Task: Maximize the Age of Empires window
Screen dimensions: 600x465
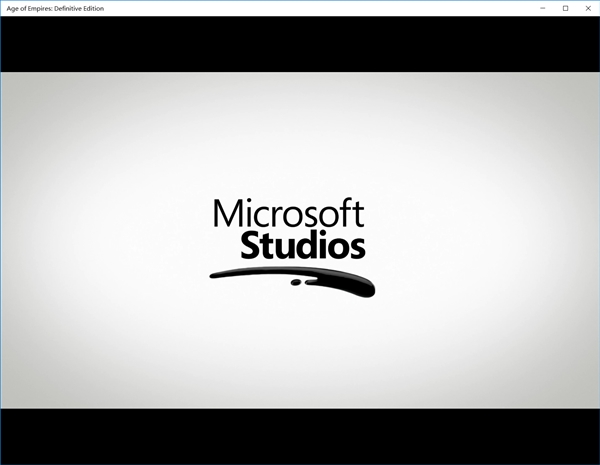Action: pyautogui.click(x=565, y=8)
